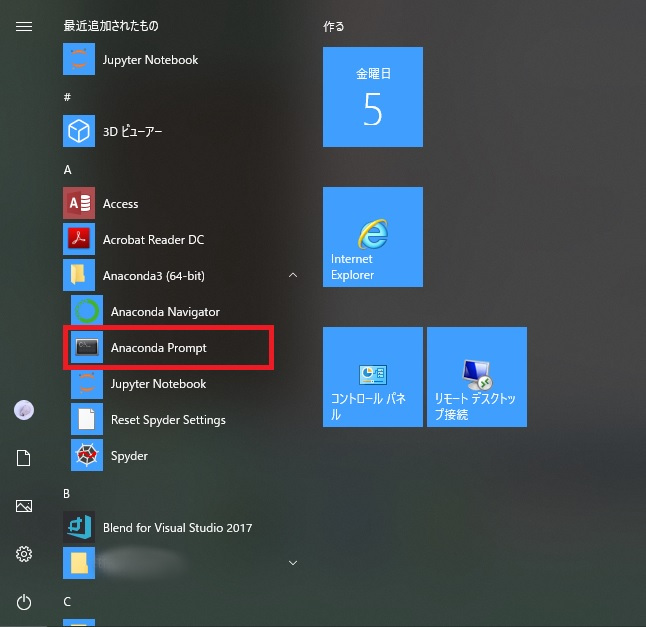Open Settings gear icon
Viewport: 646px width, 627px height.
23,554
